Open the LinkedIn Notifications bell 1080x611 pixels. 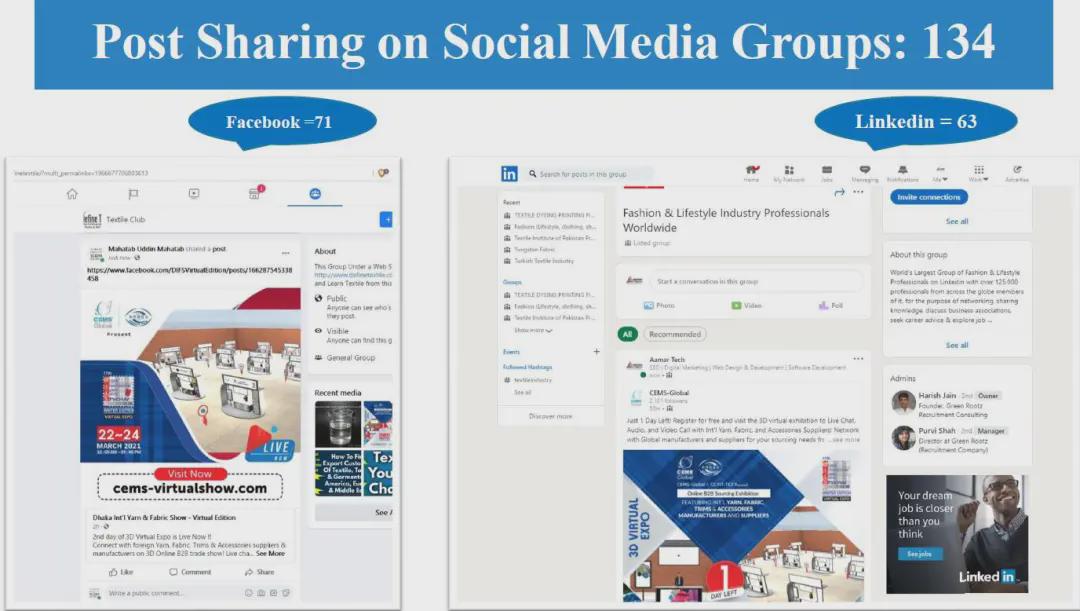(x=902, y=173)
